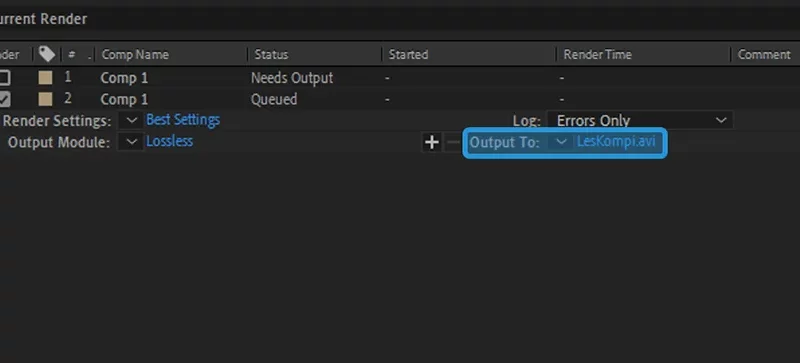Image resolution: width=800 pixels, height=363 pixels.
Task: Open Render Settings template dropdown arrow
Action: [x=131, y=120]
